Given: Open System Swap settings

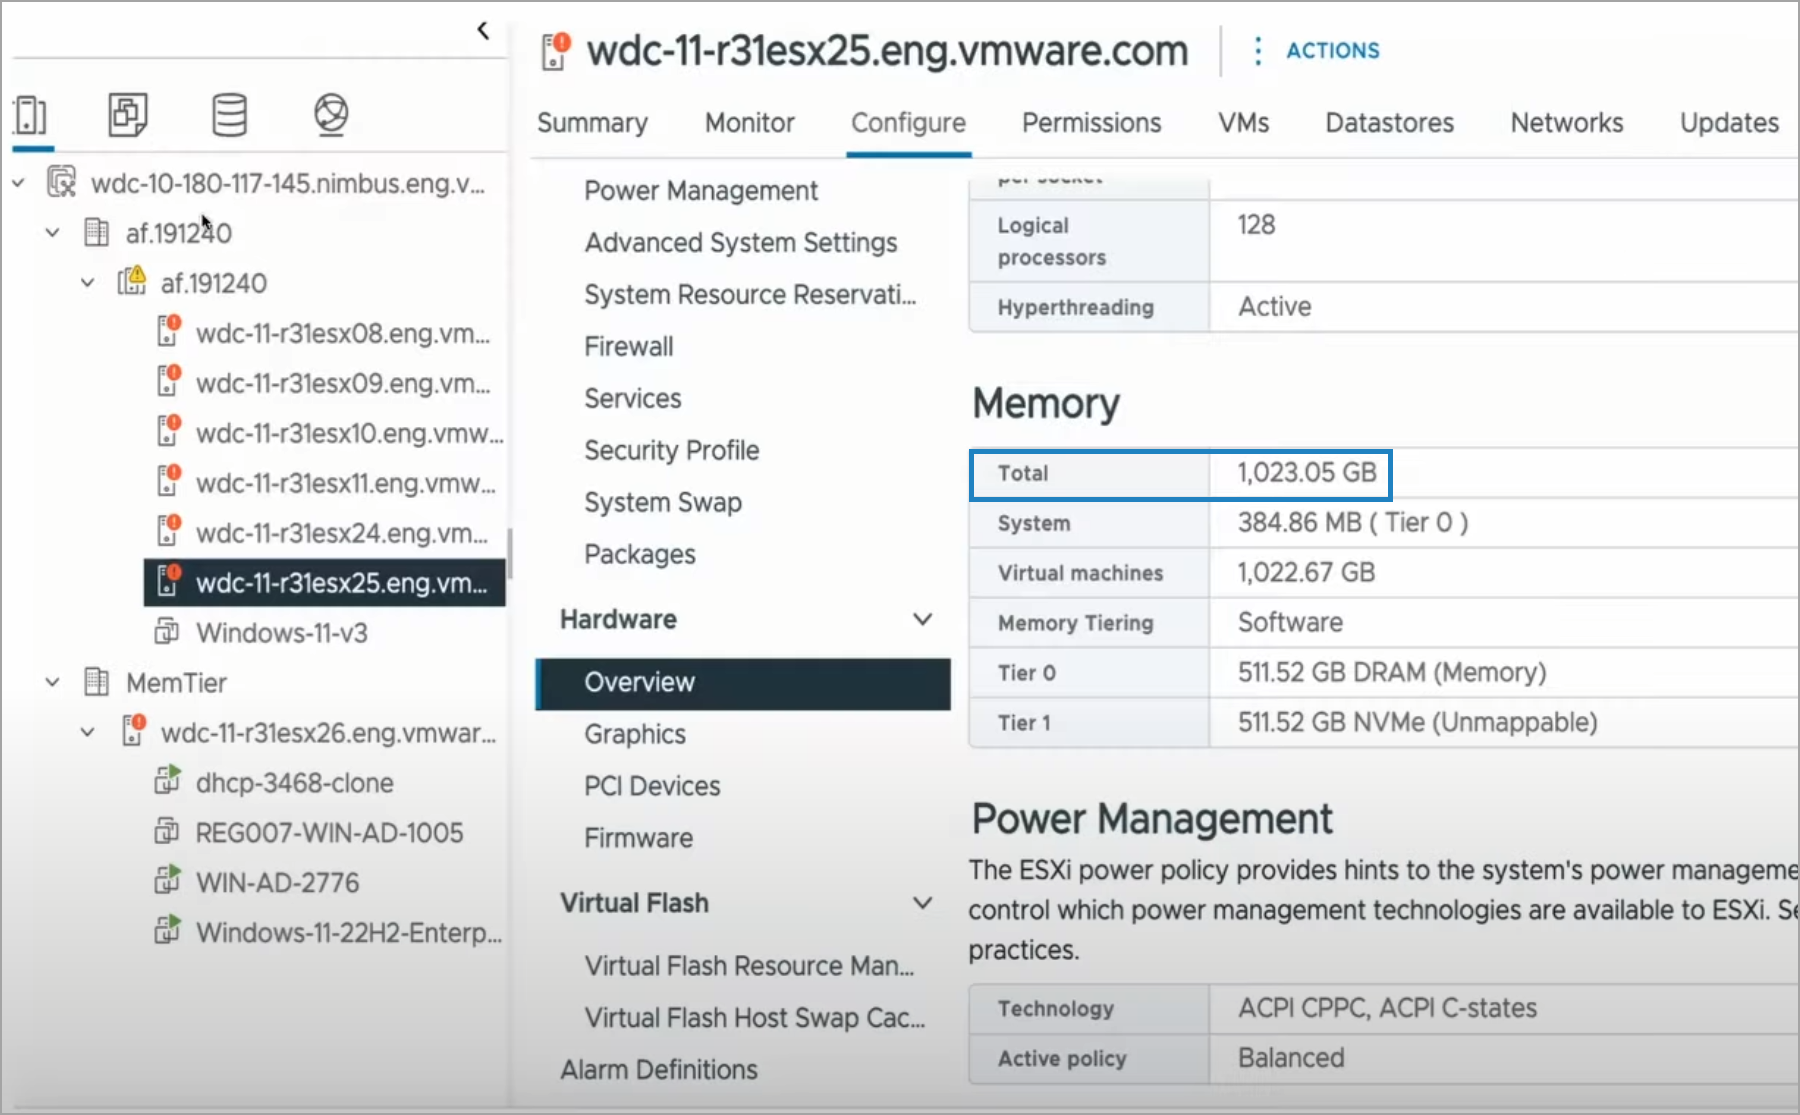Looking at the screenshot, I should point(663,503).
